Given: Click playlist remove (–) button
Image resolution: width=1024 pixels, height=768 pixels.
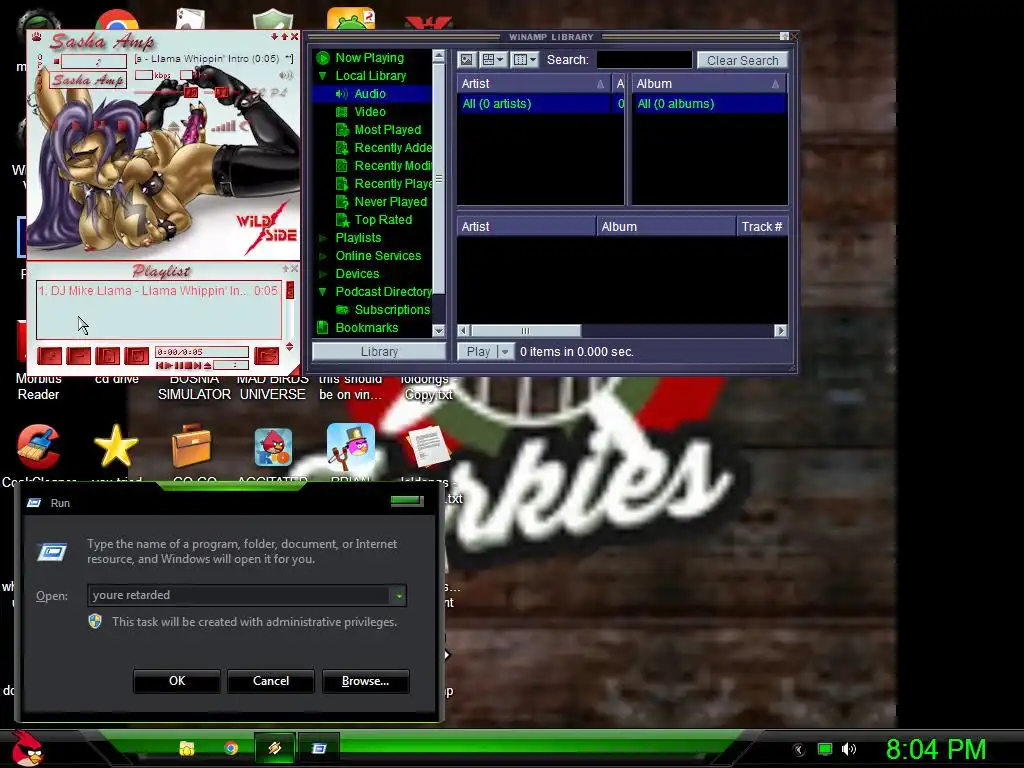Looking at the screenshot, I should pyautogui.click(x=79, y=356).
